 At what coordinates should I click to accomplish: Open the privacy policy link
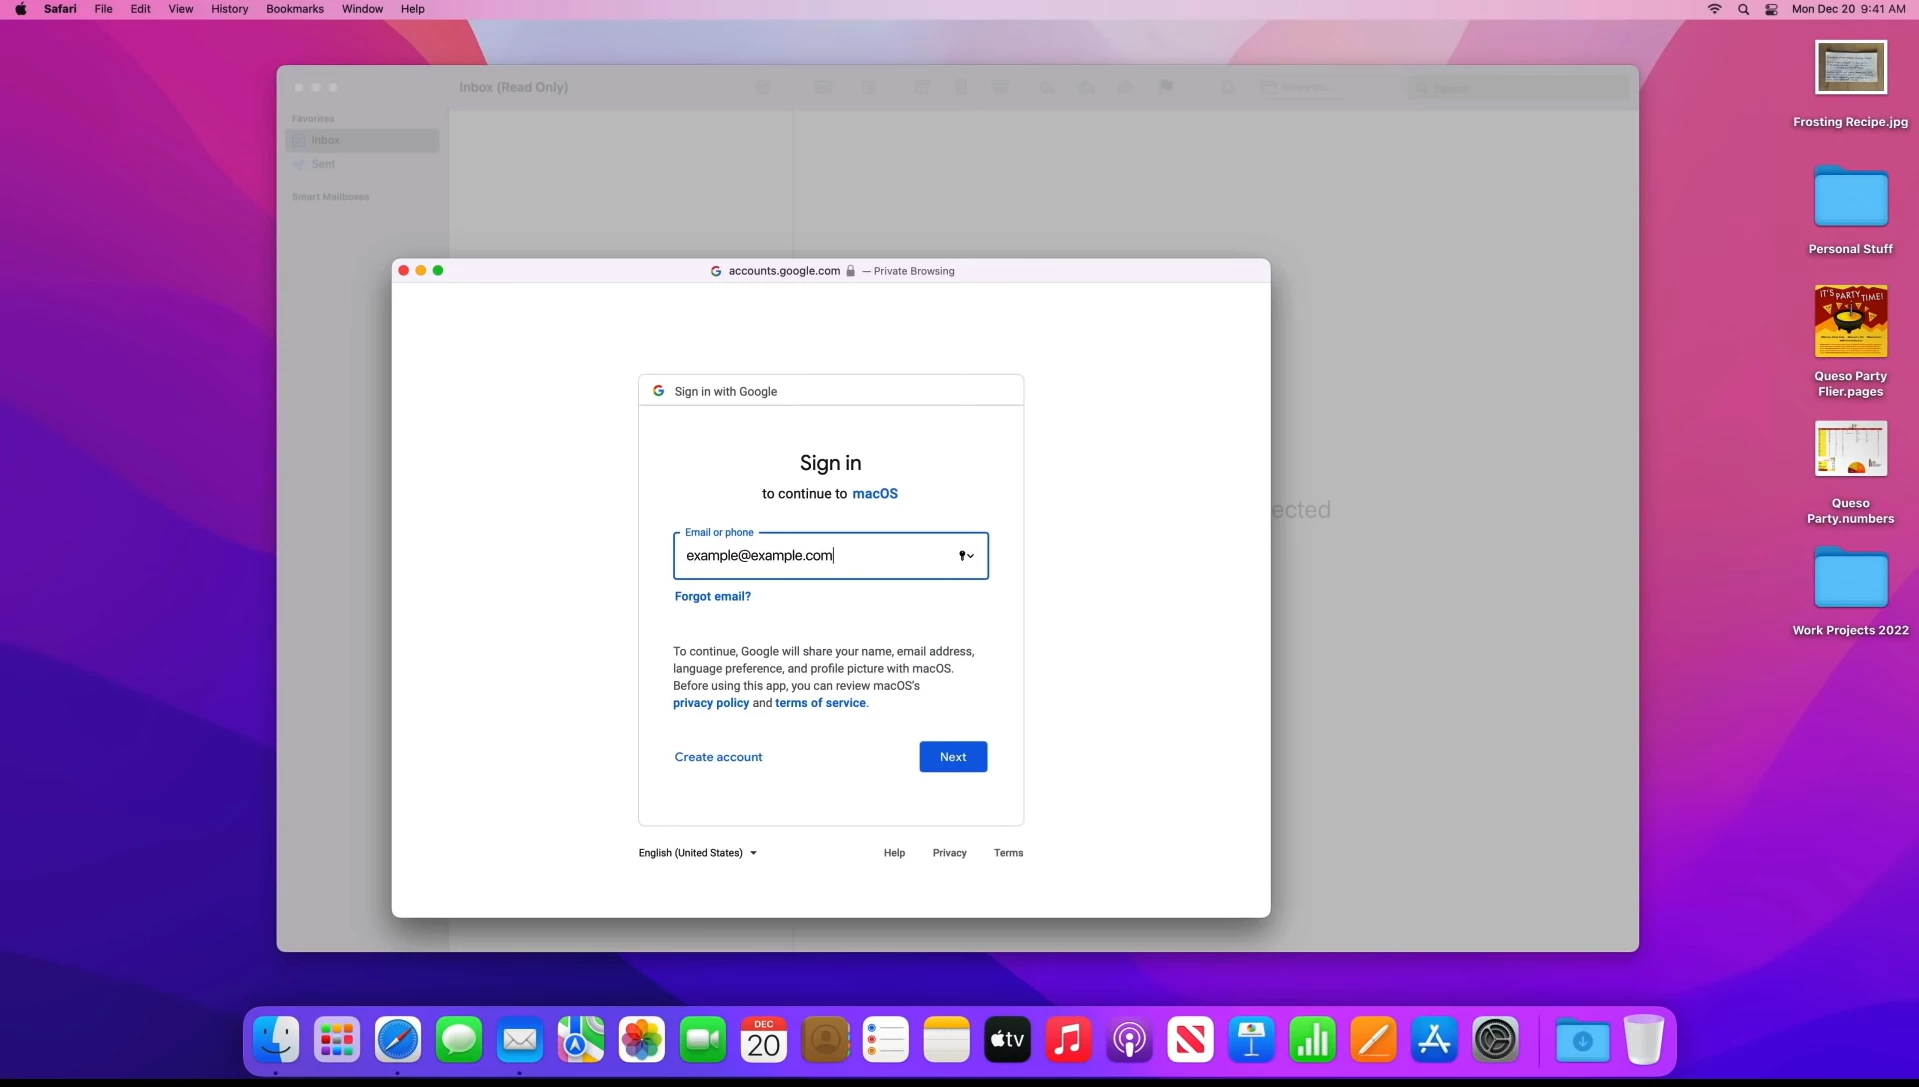(711, 703)
